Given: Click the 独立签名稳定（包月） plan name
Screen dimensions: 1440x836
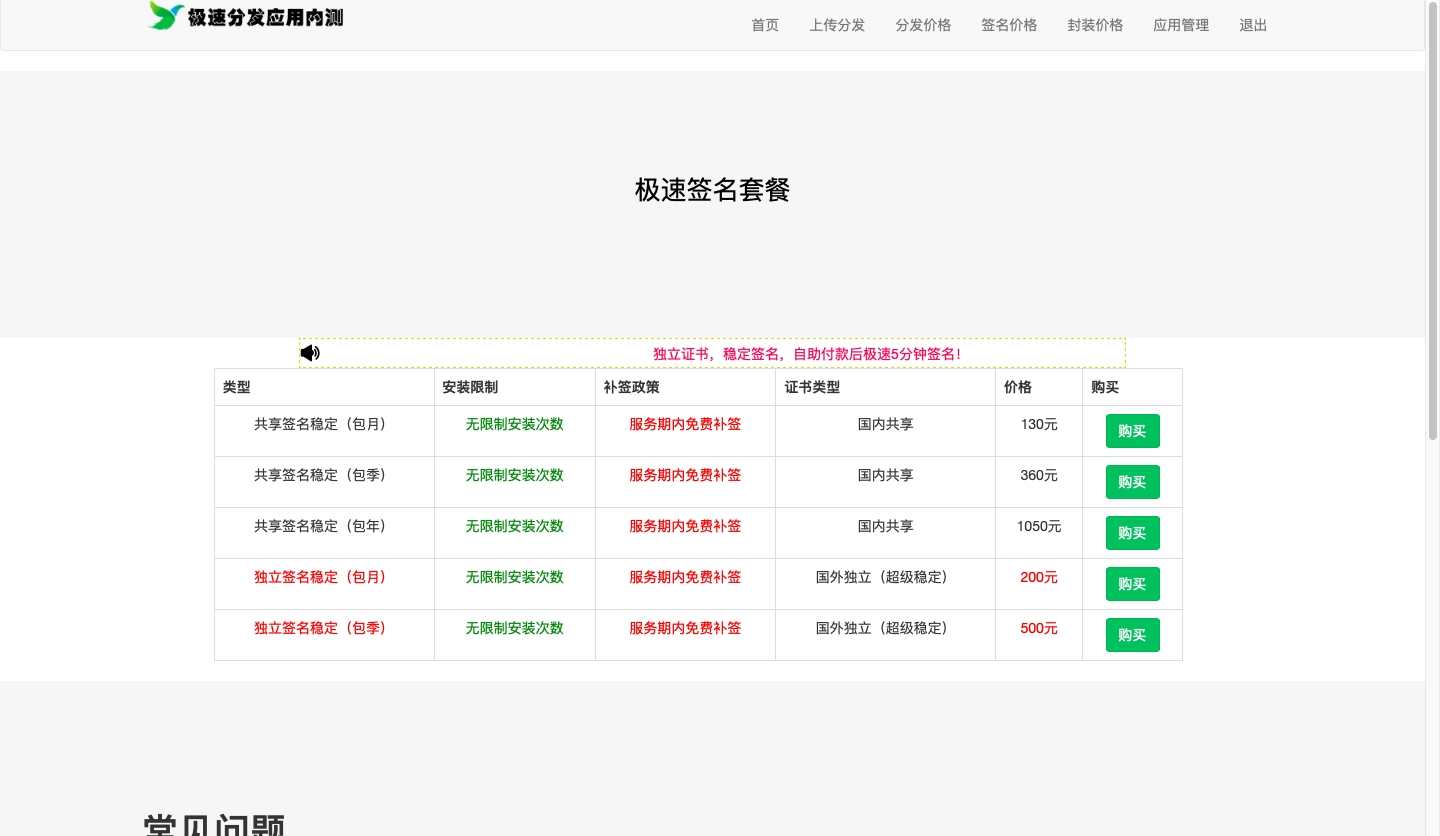Looking at the screenshot, I should 320,577.
